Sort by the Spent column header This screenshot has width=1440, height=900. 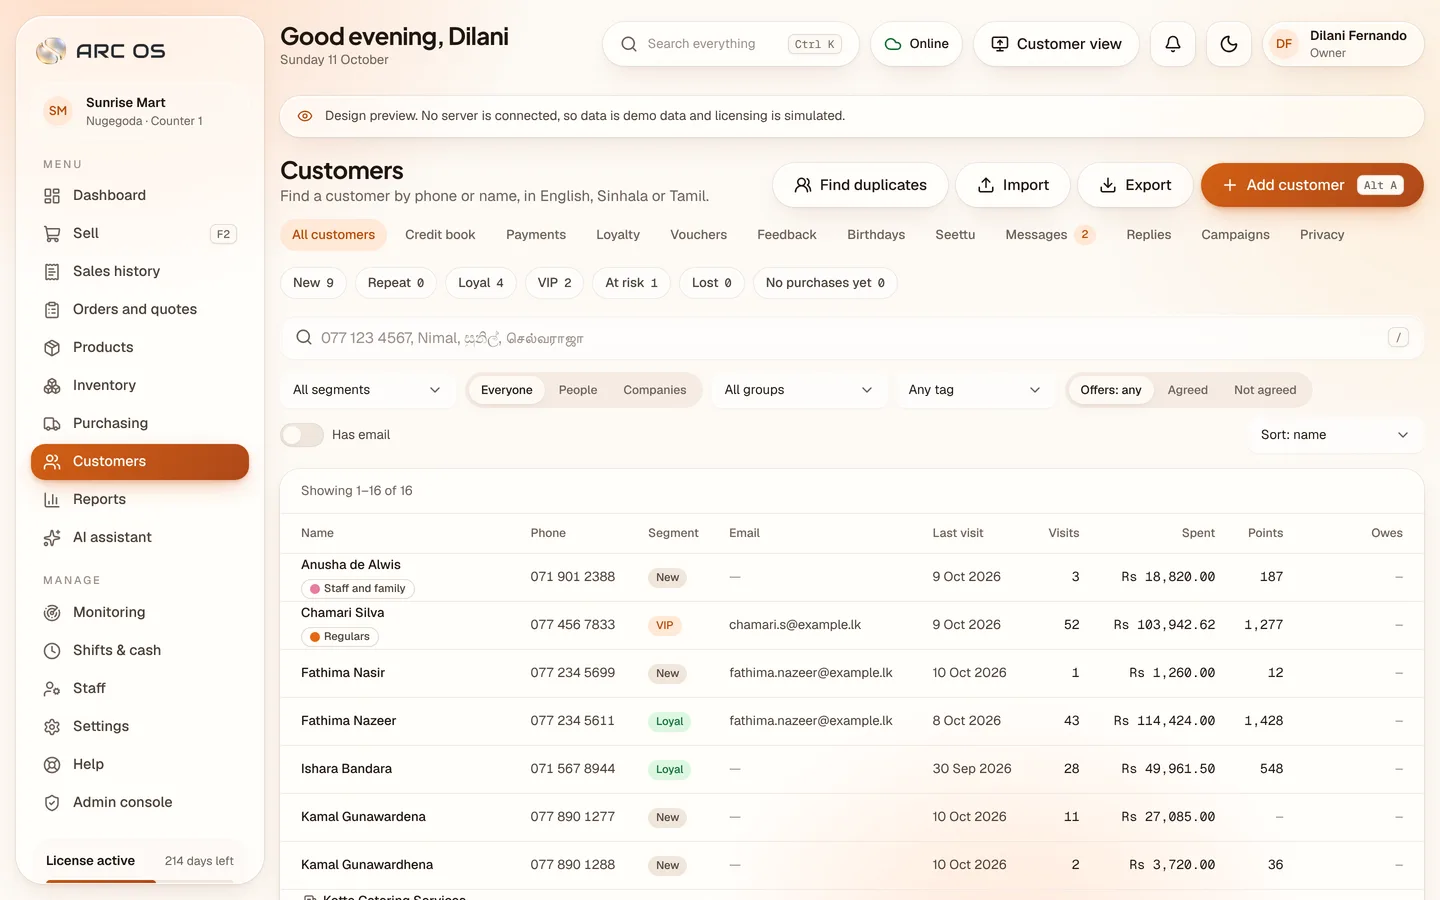click(1198, 533)
